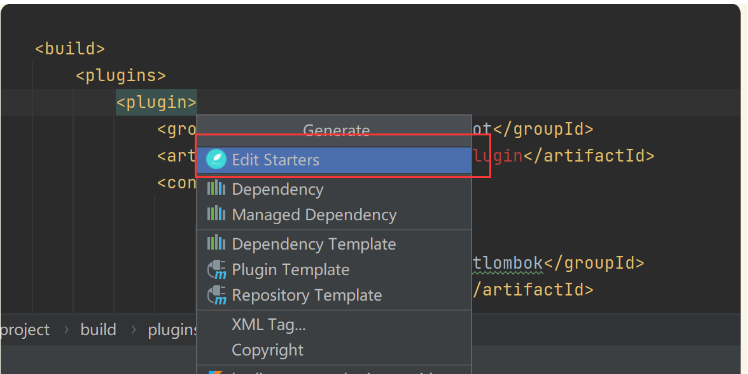This screenshot has height=374, width=748.
Task: Click the build breadcrumb
Action: click(98, 330)
